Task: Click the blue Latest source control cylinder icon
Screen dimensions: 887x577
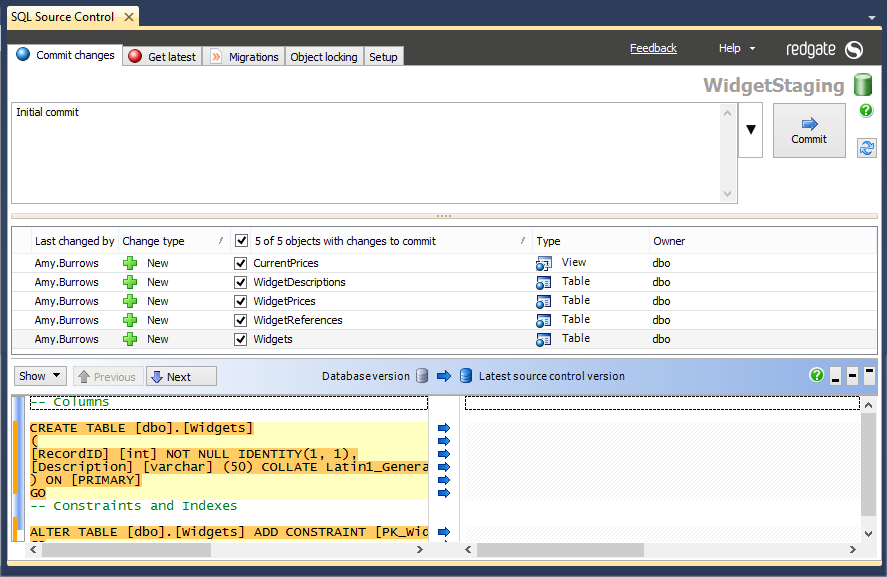Action: [466, 376]
